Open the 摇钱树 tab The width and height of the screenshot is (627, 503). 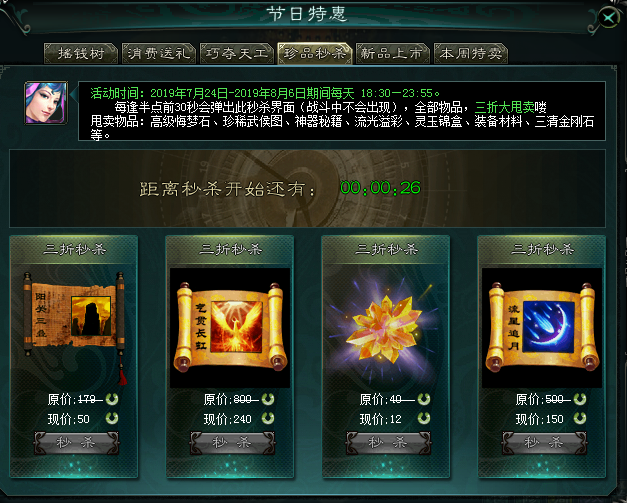[81, 54]
